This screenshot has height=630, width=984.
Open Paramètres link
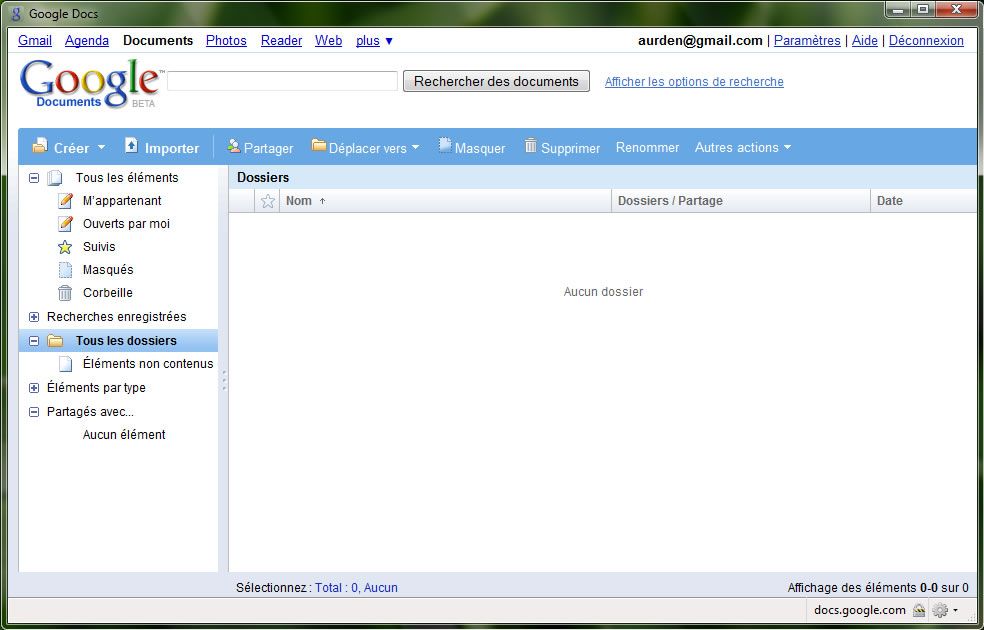(807, 41)
